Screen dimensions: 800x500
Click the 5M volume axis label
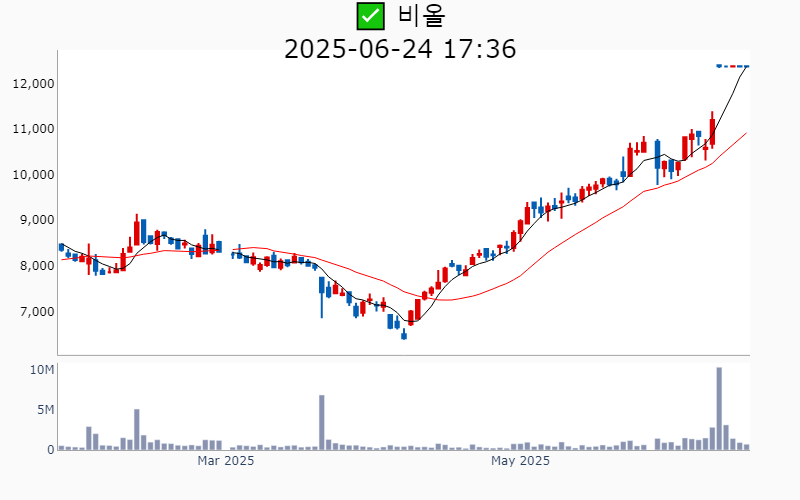point(45,410)
